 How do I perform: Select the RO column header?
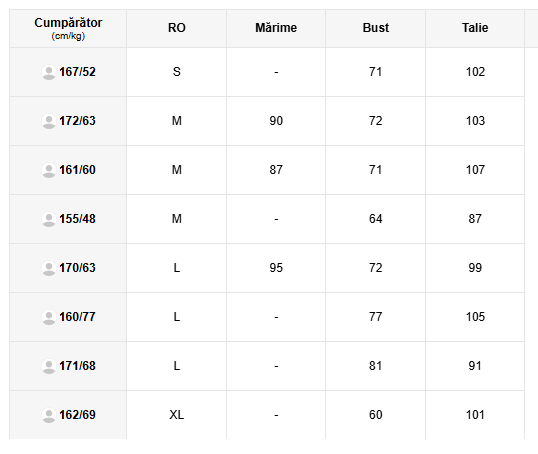(176, 28)
